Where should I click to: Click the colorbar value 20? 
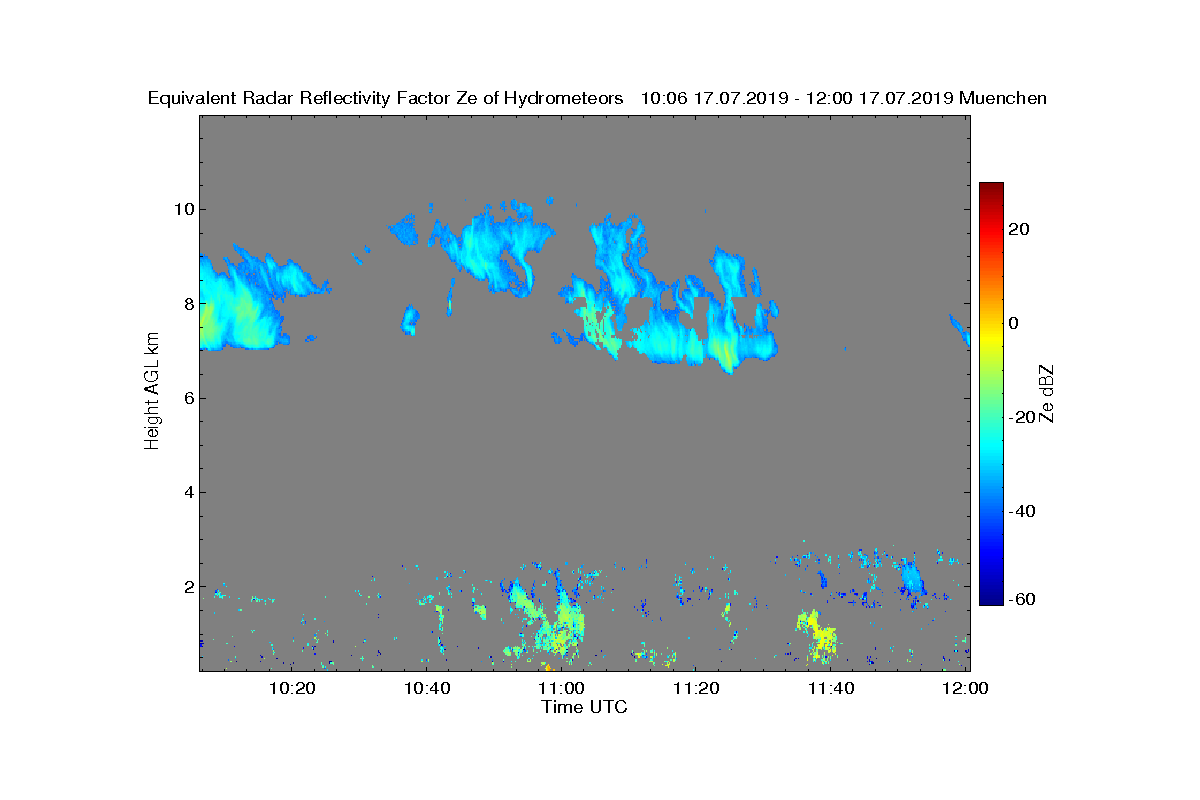tap(1020, 229)
